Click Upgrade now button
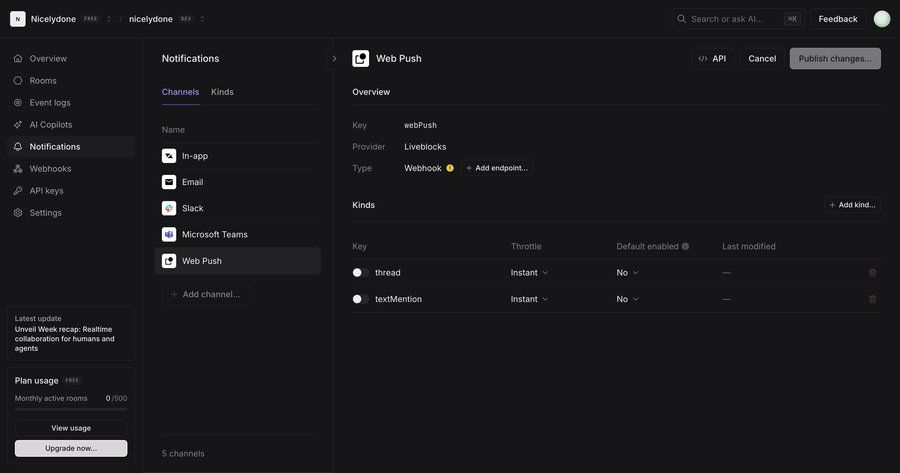 point(71,448)
